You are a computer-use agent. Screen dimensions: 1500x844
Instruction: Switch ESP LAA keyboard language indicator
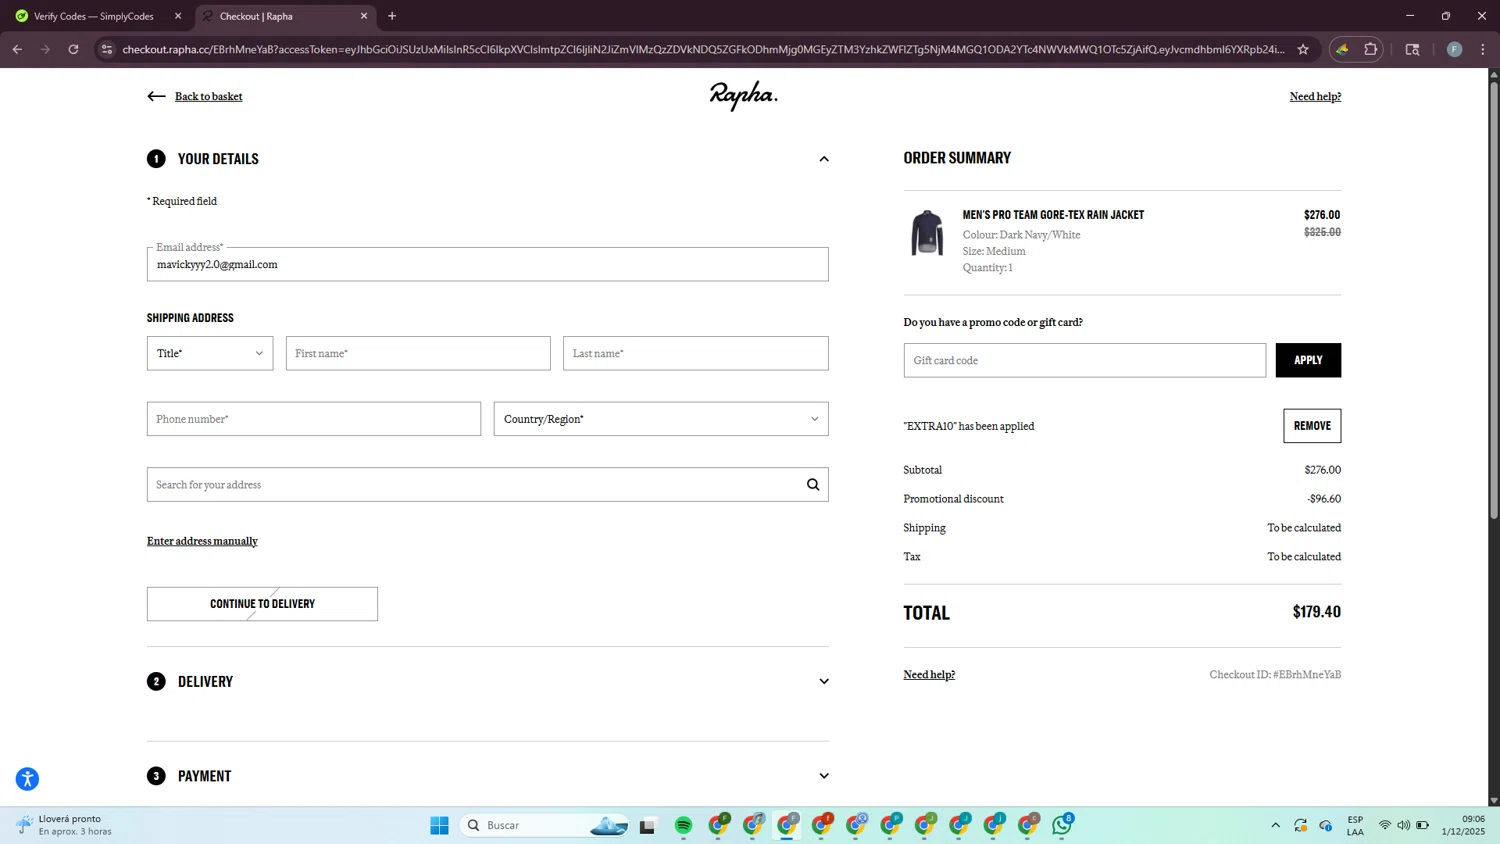pos(1355,825)
